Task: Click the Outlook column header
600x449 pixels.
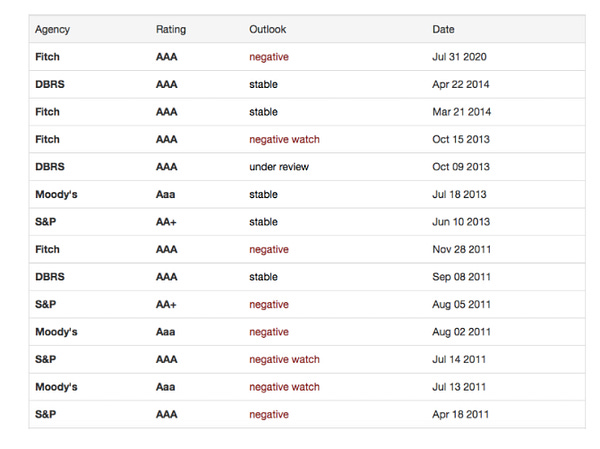Action: coord(267,29)
